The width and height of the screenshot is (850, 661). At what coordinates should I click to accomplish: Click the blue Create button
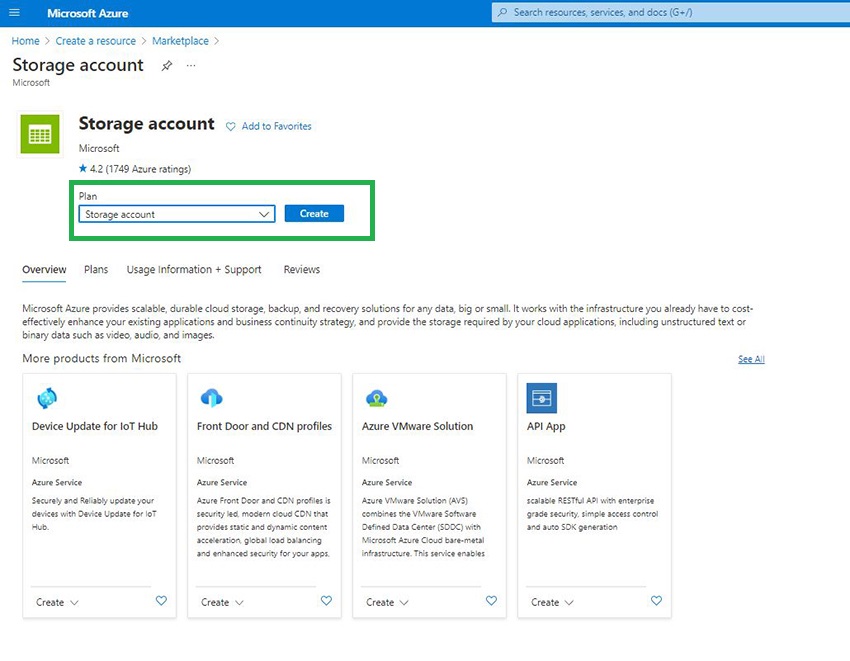[314, 214]
